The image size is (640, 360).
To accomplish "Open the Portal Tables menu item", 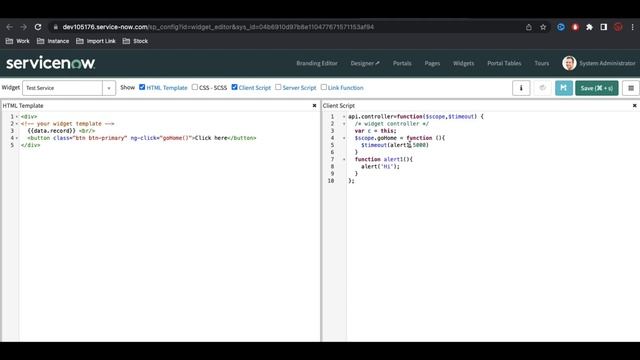I will click(x=504, y=63).
